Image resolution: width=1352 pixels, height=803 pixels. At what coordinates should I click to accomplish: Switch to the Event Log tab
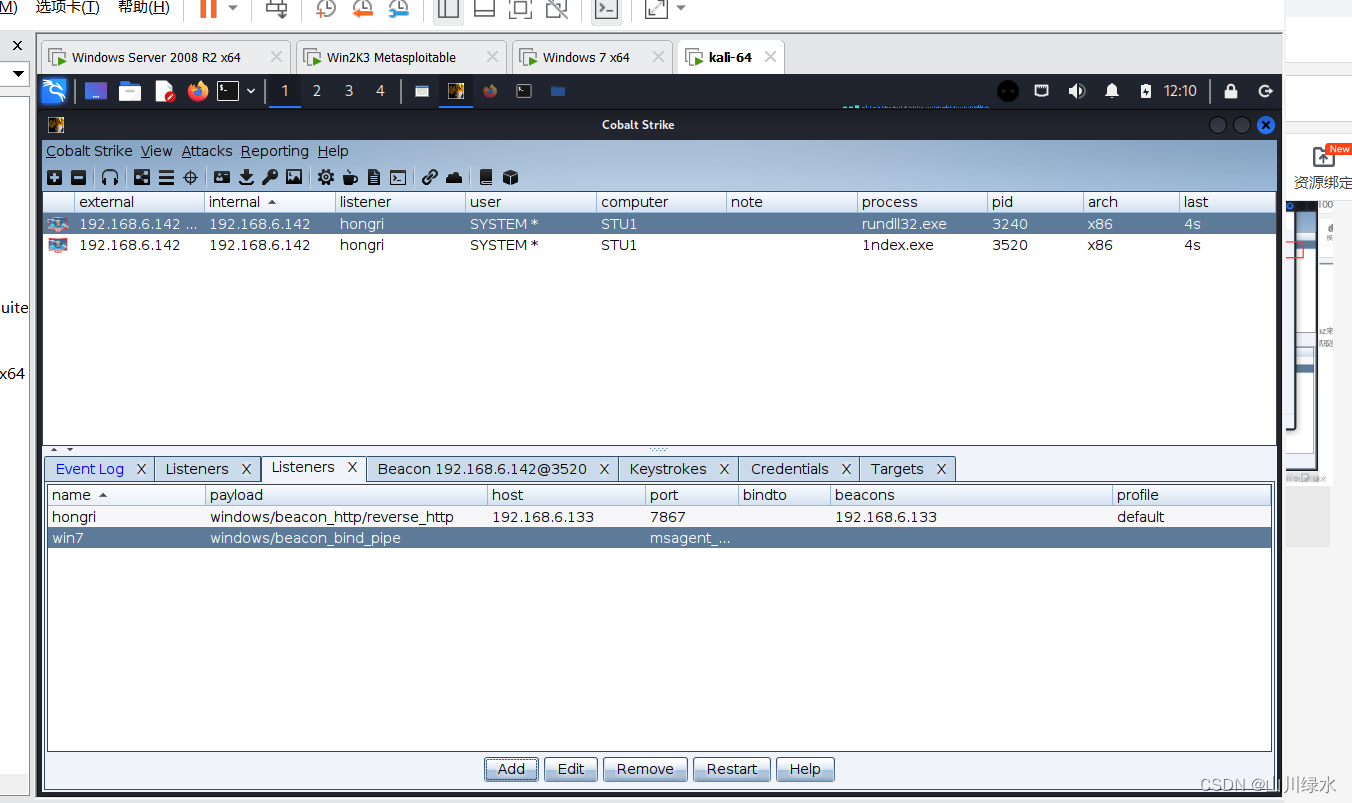coord(90,469)
